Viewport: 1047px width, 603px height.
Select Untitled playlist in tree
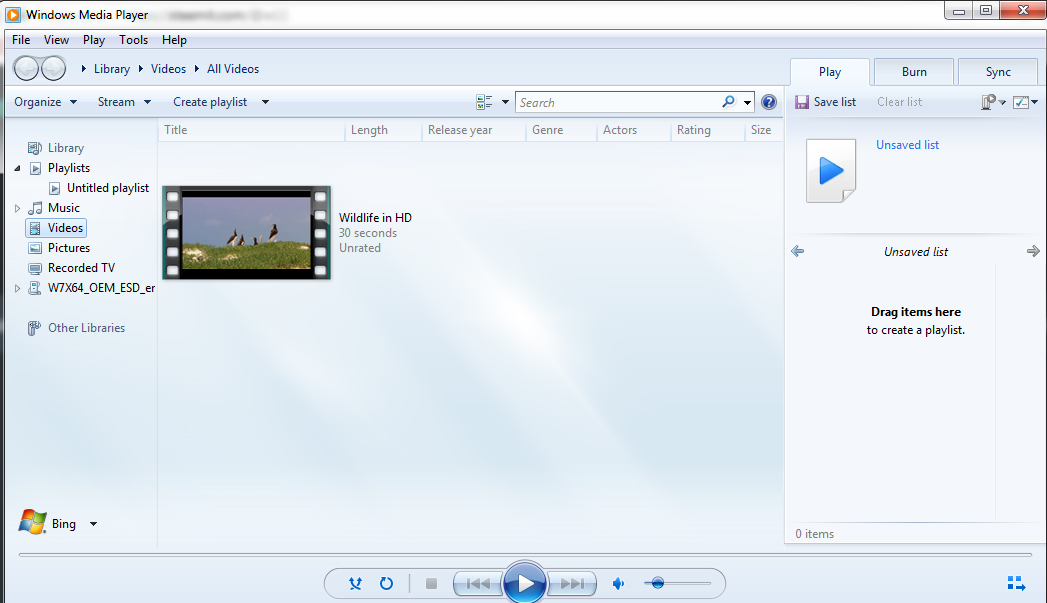point(108,188)
